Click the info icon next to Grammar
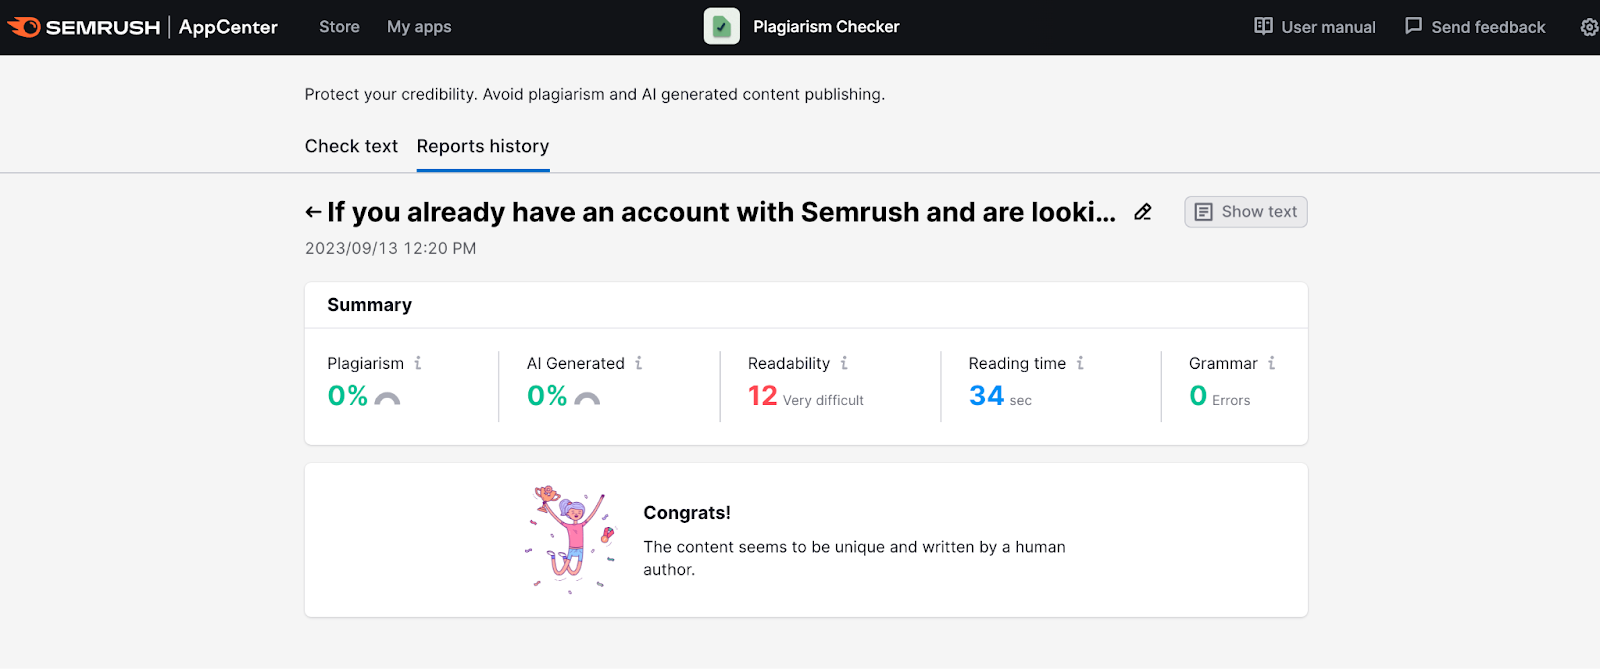 coord(1271,363)
